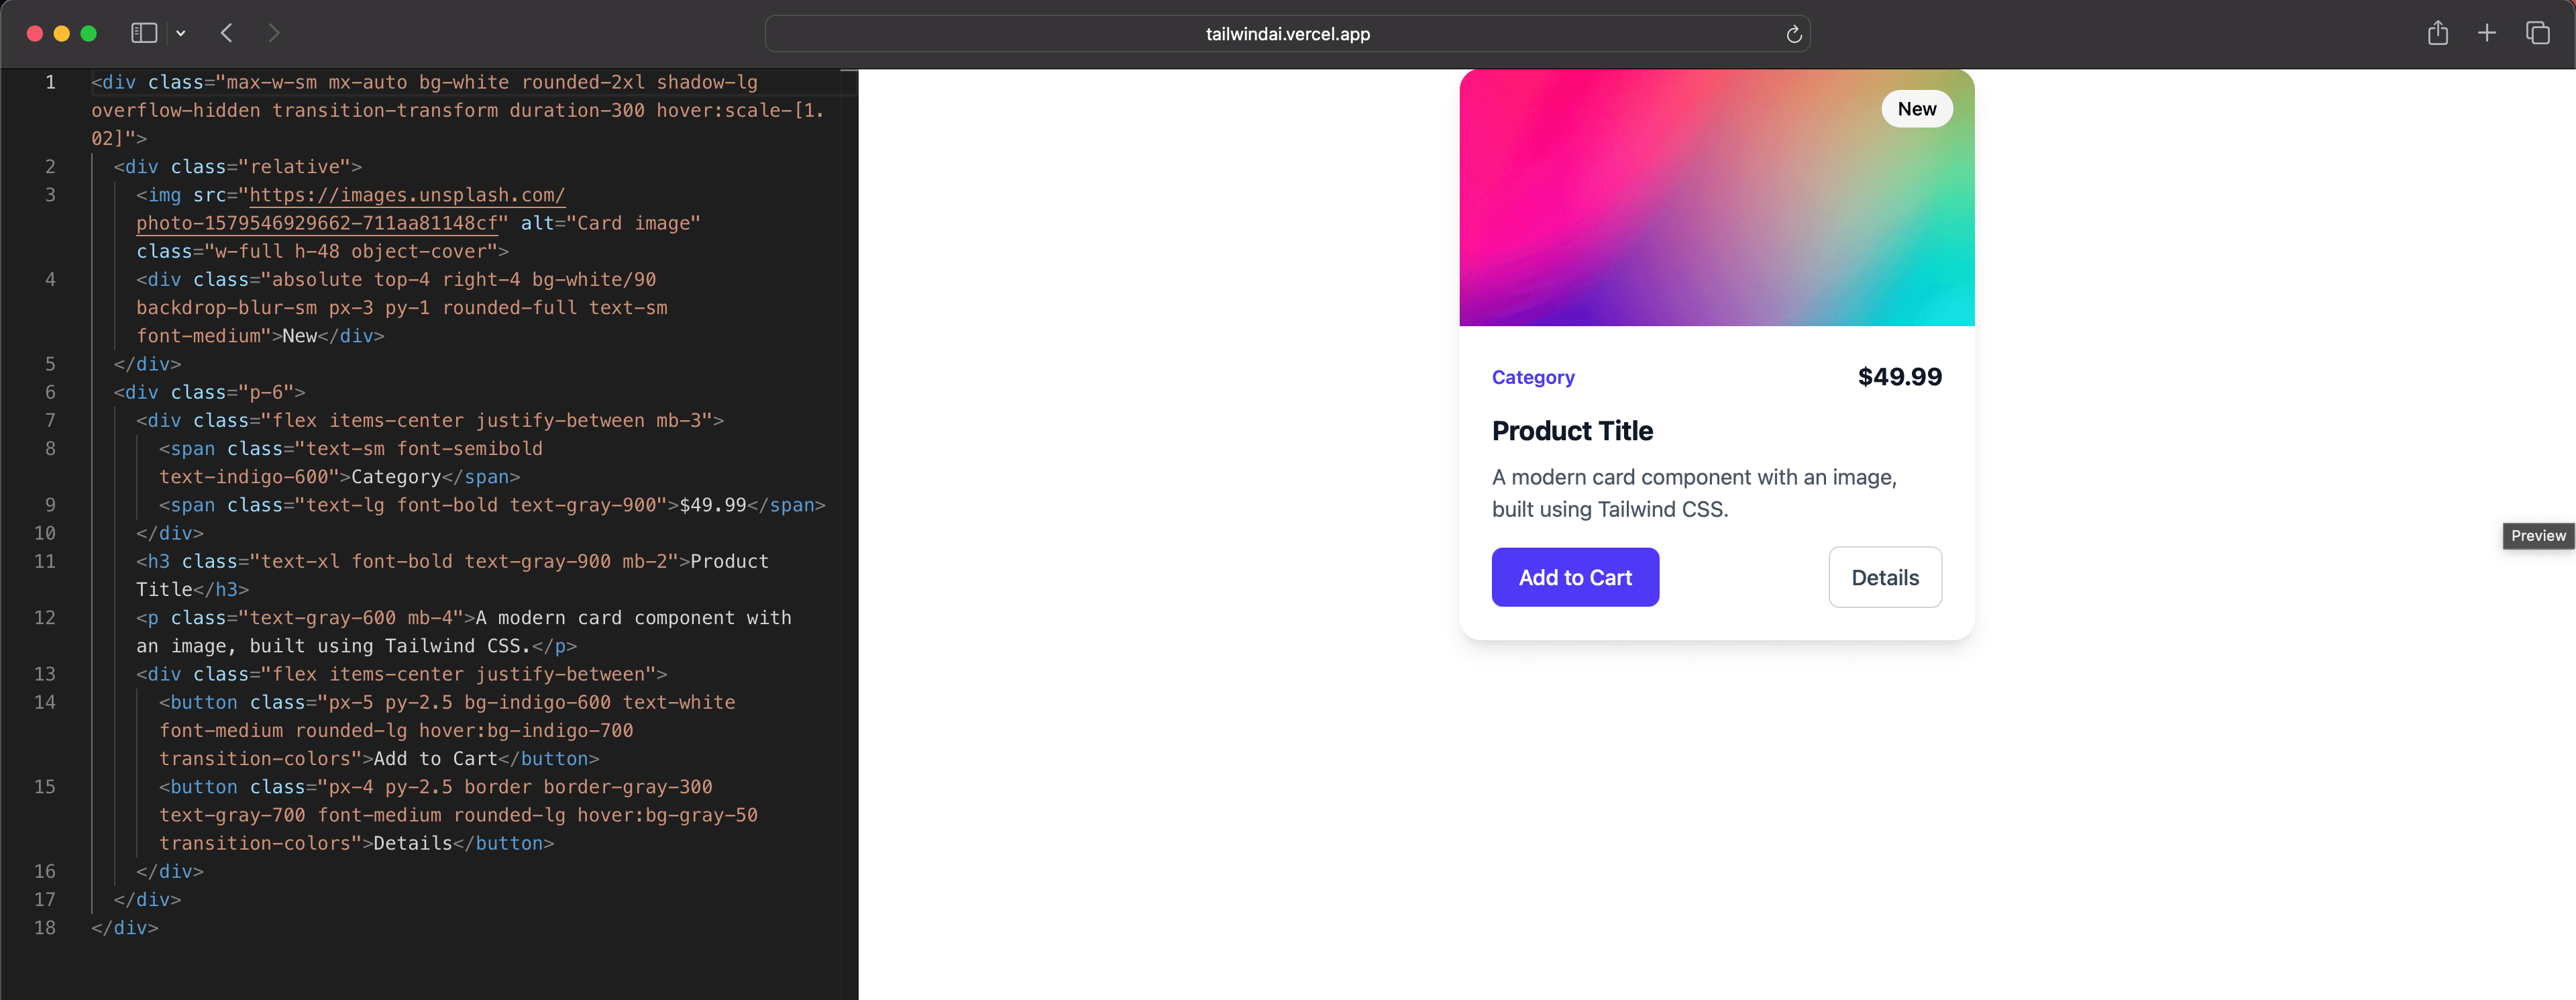Screen dimensions: 2576x1000
Task: Select line number 11 in the editor
Action: point(45,561)
